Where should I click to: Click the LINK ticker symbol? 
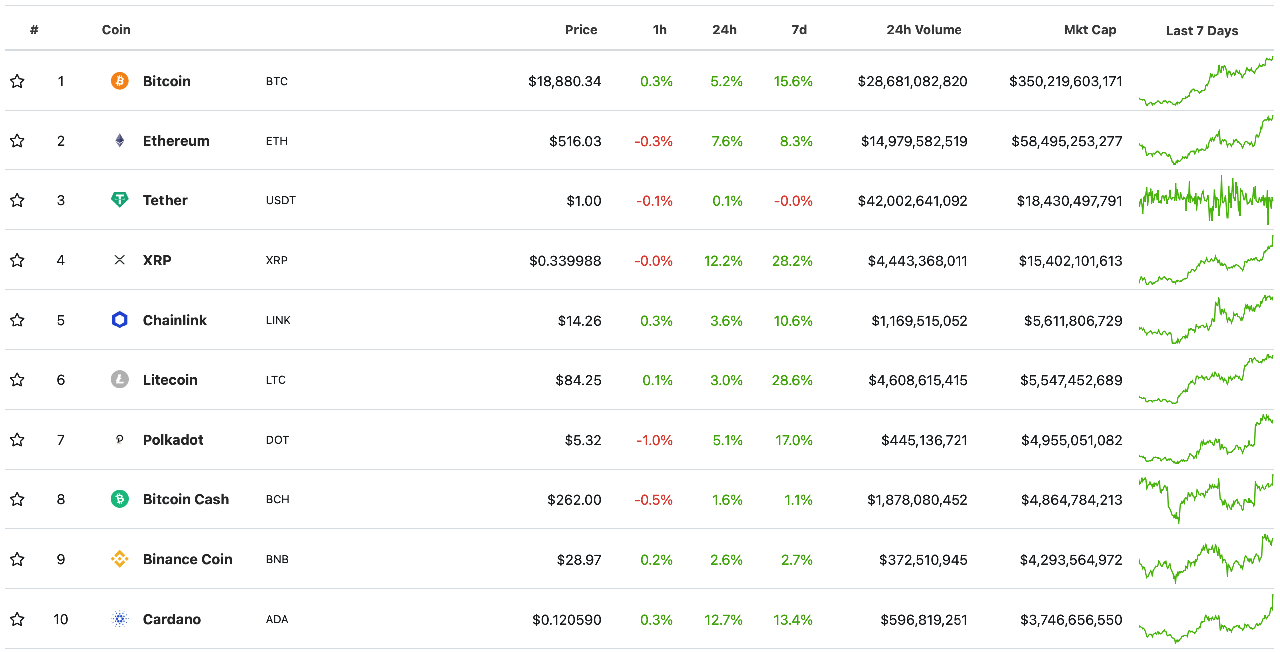coord(279,320)
